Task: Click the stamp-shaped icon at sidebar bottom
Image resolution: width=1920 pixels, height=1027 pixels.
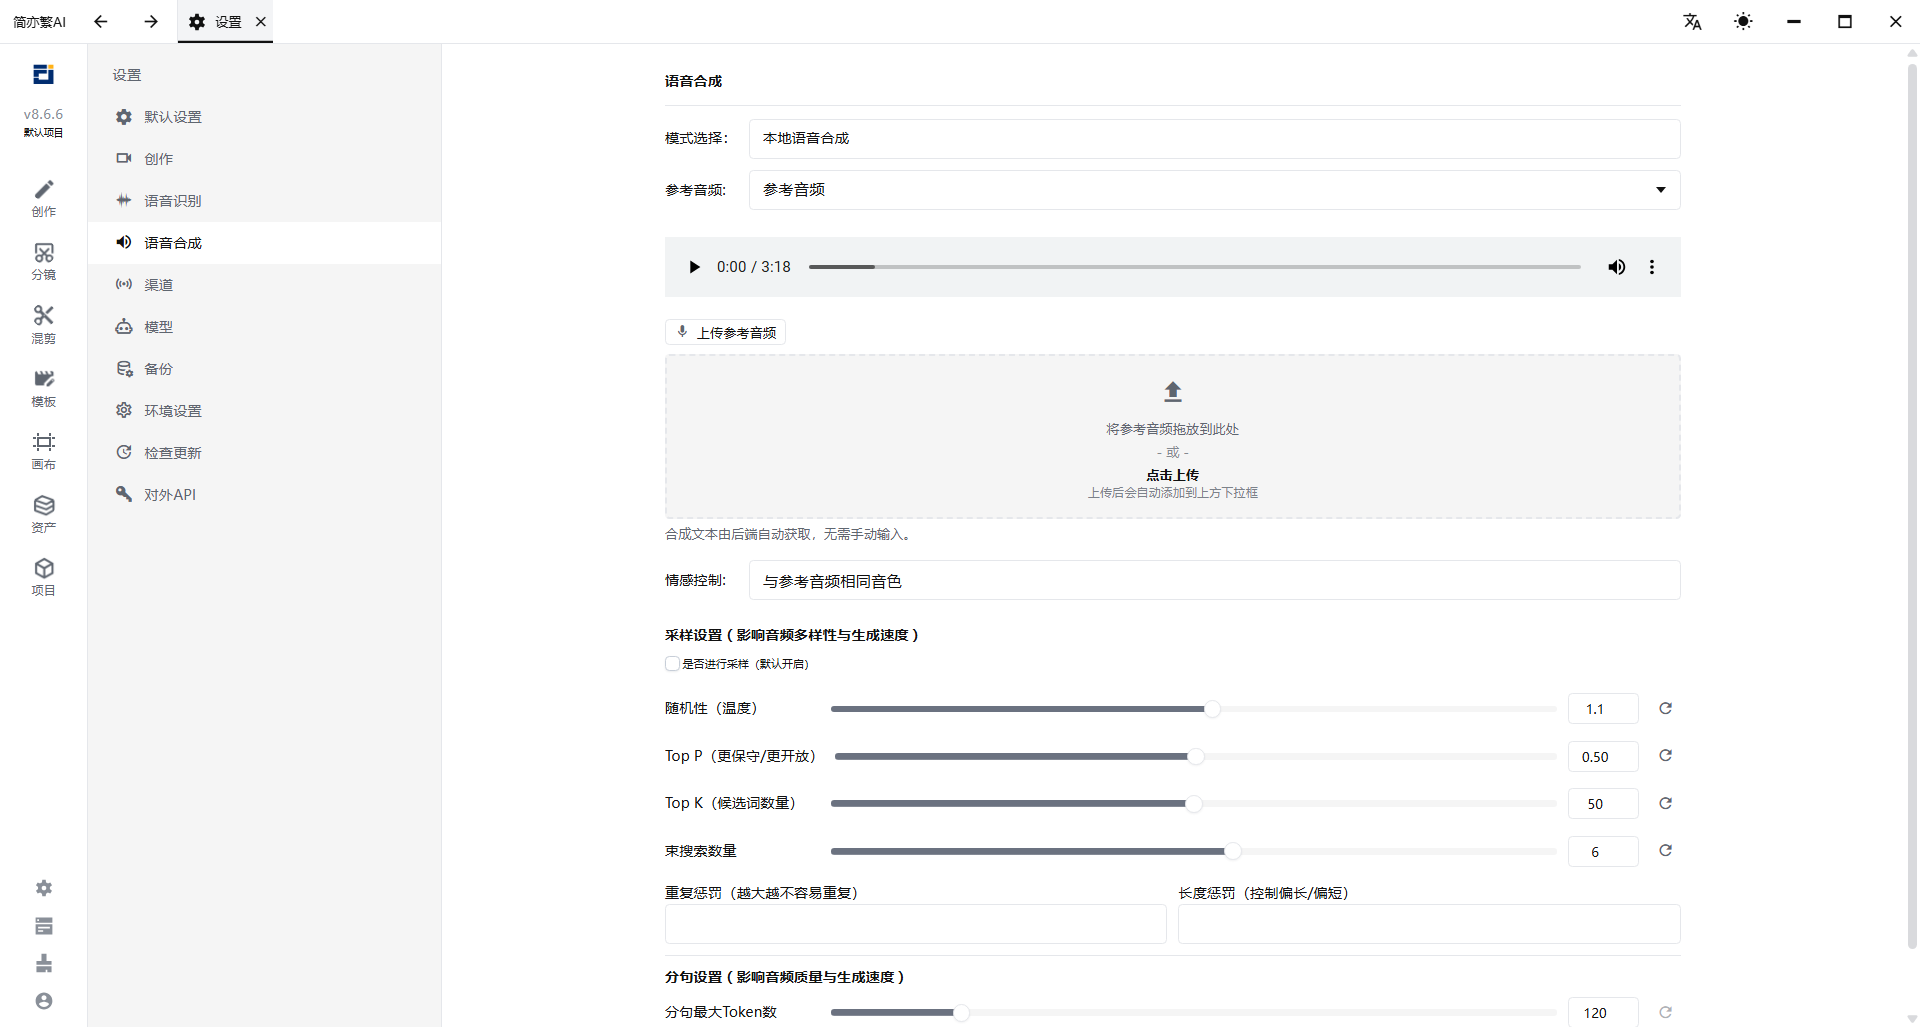Action: pos(43,963)
